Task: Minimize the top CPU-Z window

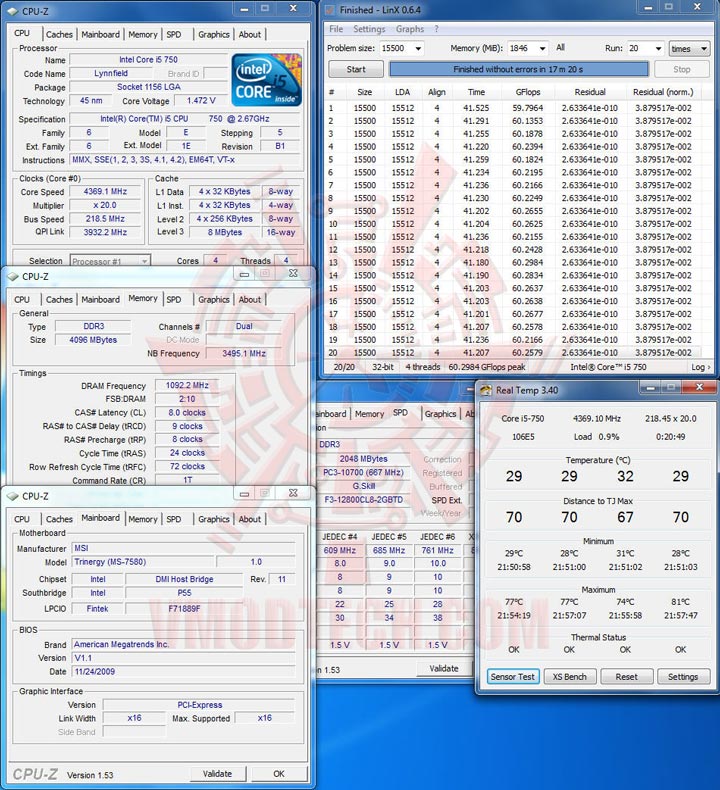Action: click(x=245, y=9)
